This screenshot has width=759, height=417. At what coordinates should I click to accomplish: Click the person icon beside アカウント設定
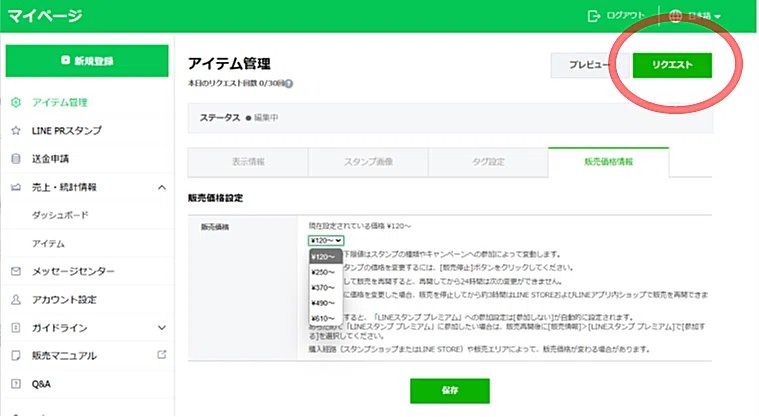pyautogui.click(x=16, y=300)
